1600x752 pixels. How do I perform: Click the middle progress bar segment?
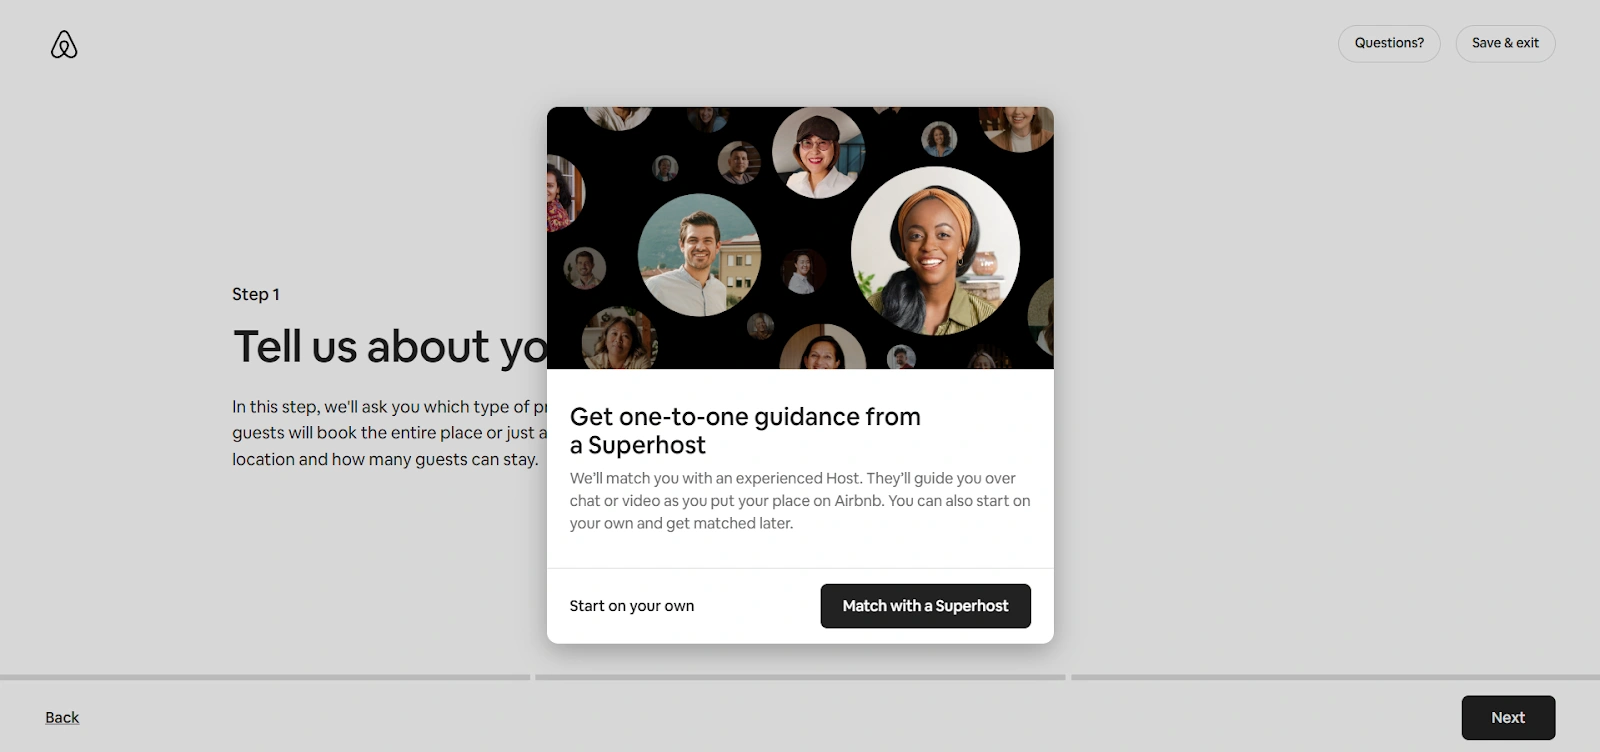click(x=800, y=677)
